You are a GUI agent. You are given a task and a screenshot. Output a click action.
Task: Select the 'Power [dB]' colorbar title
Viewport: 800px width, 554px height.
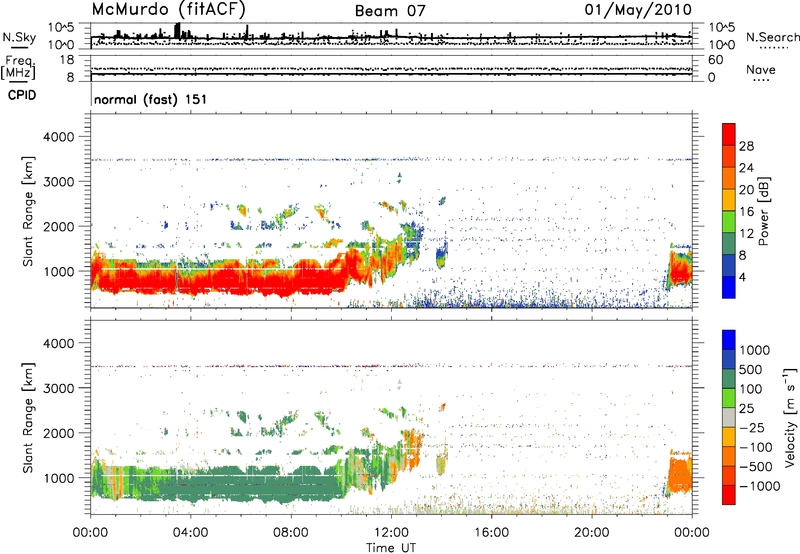pyautogui.click(x=764, y=211)
